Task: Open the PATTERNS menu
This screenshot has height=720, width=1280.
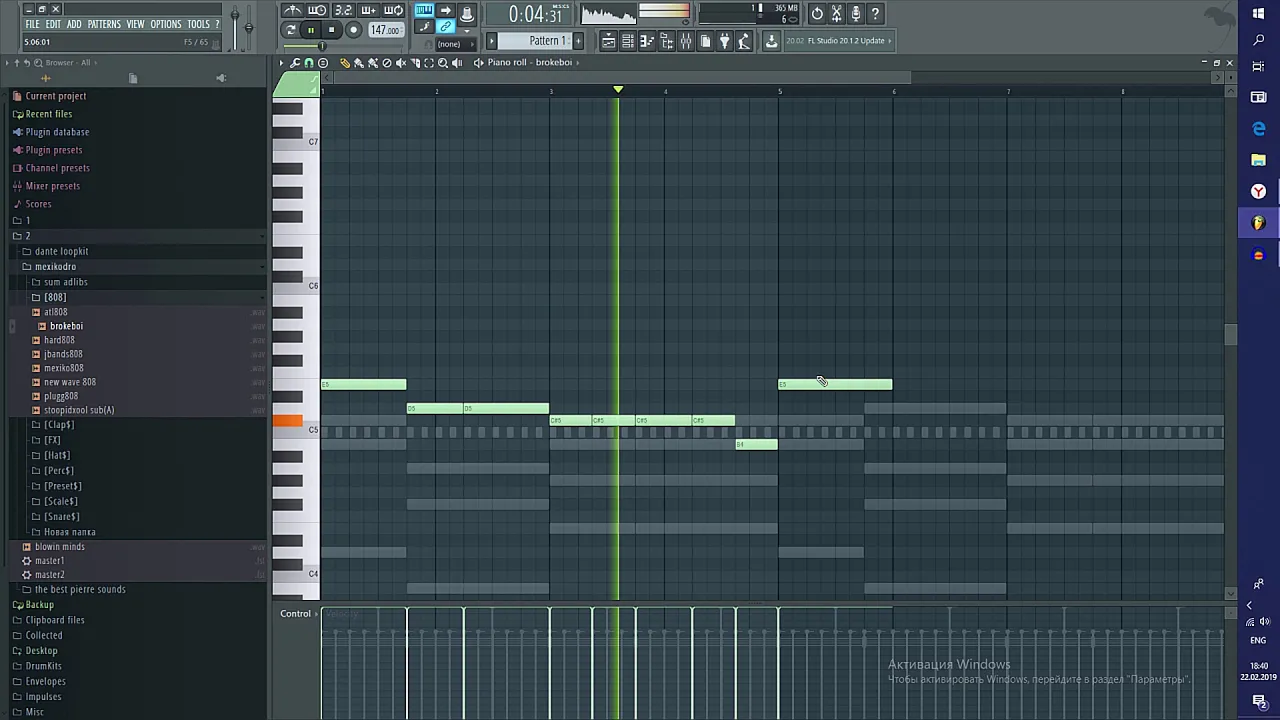Action: pos(104,24)
